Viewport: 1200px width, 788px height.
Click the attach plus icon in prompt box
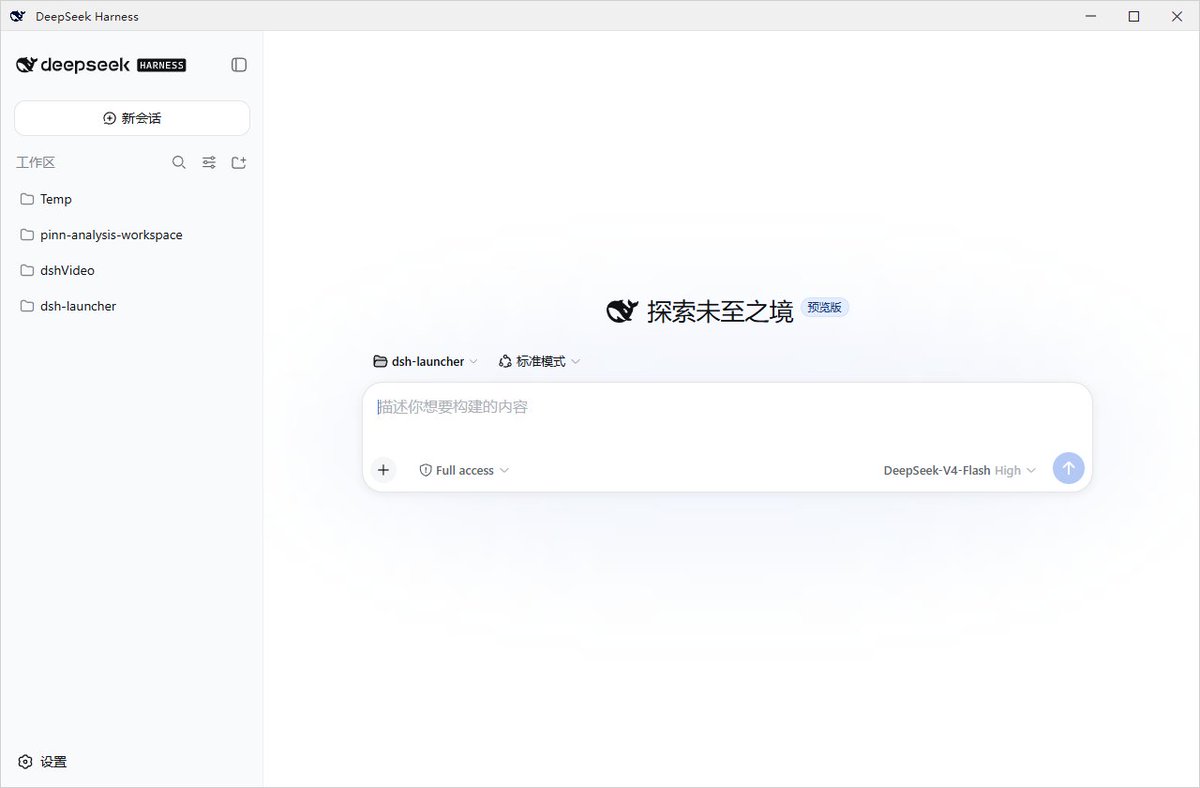(383, 470)
